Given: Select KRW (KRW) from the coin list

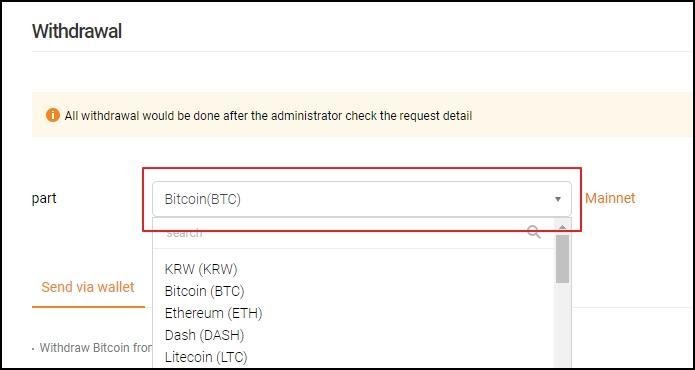Looking at the screenshot, I should coord(201,269).
